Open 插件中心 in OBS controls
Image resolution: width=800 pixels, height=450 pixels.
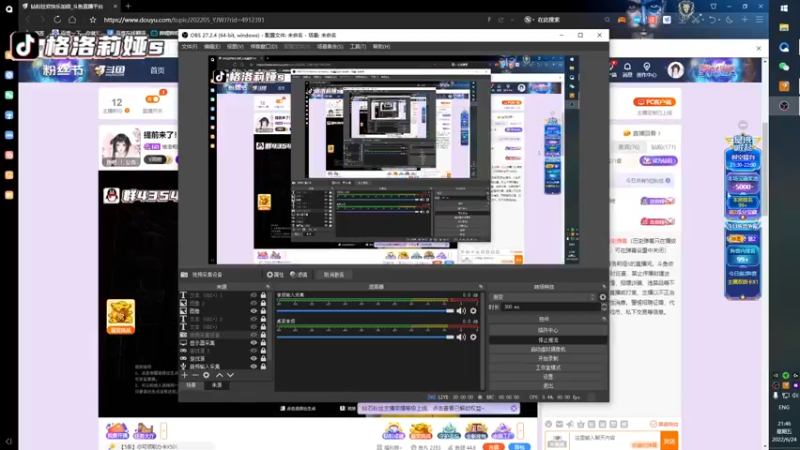pyautogui.click(x=548, y=330)
